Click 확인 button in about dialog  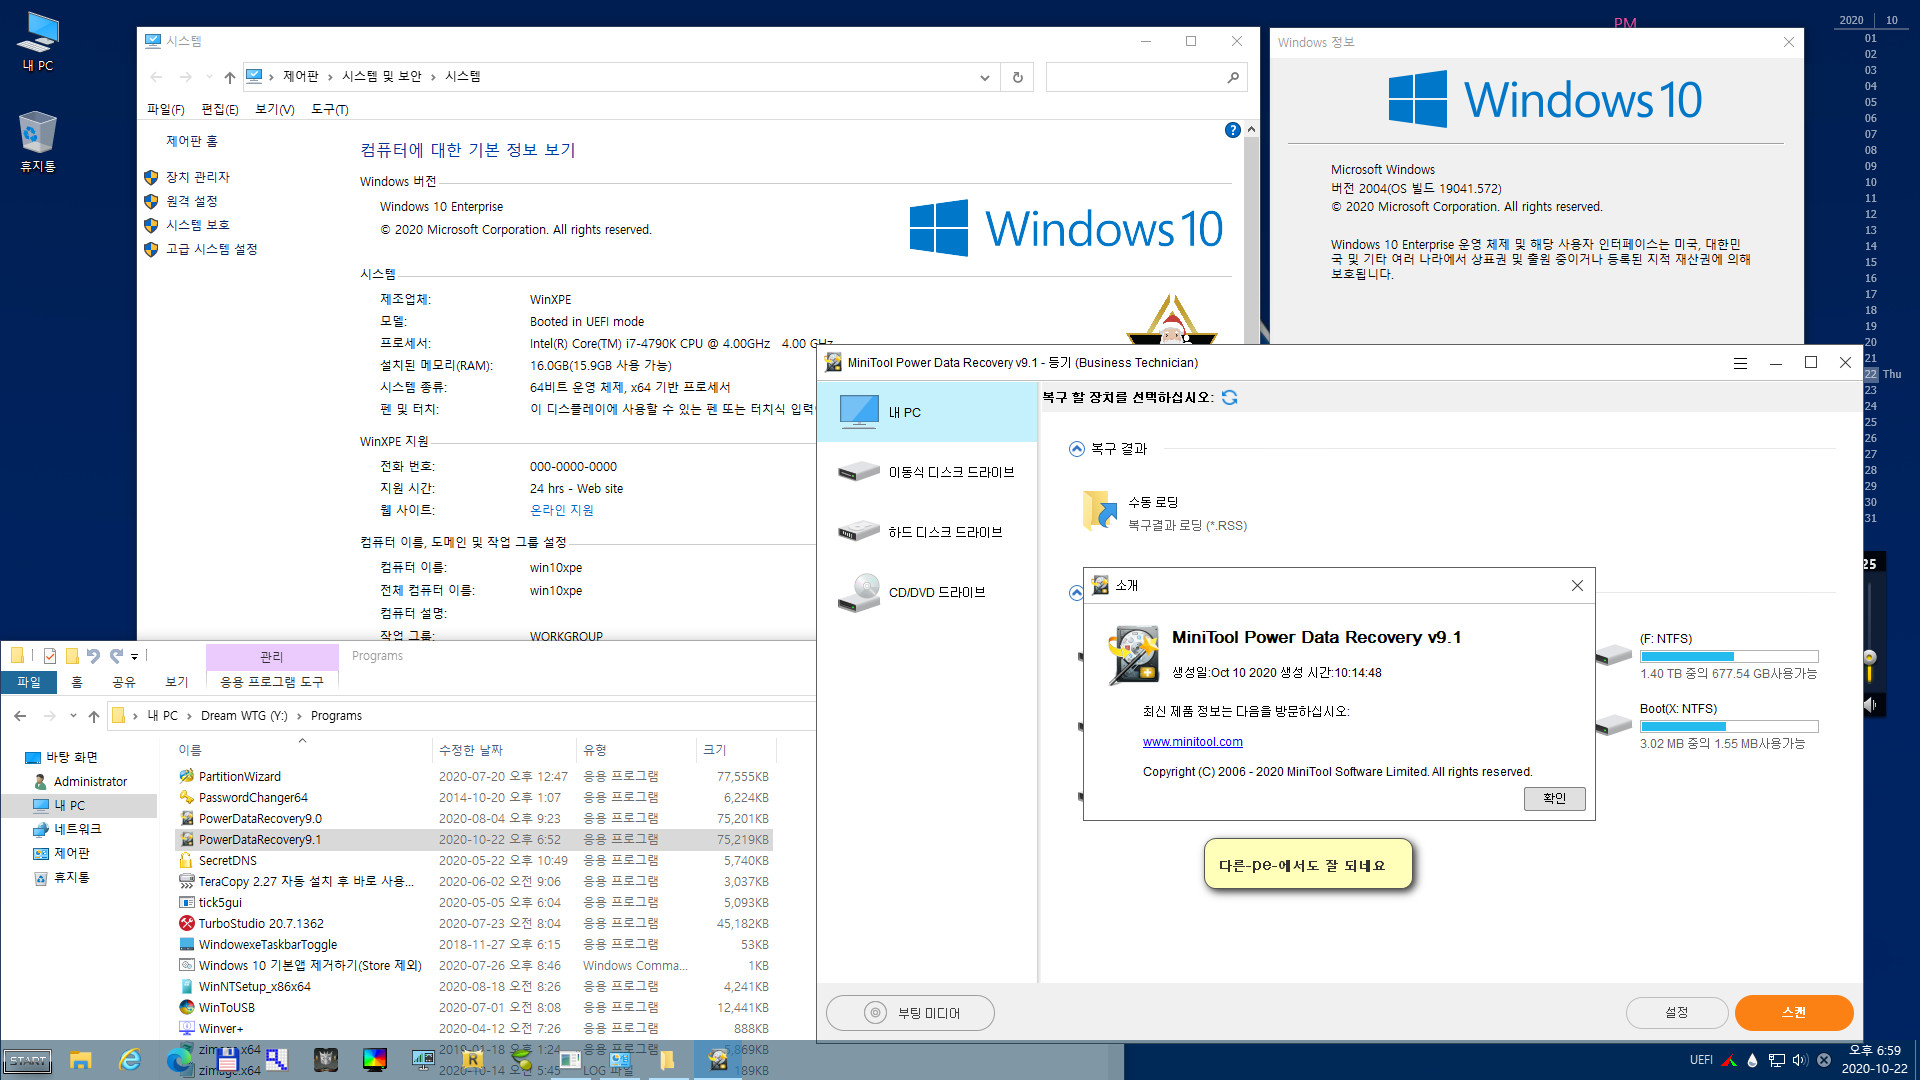[1554, 798]
